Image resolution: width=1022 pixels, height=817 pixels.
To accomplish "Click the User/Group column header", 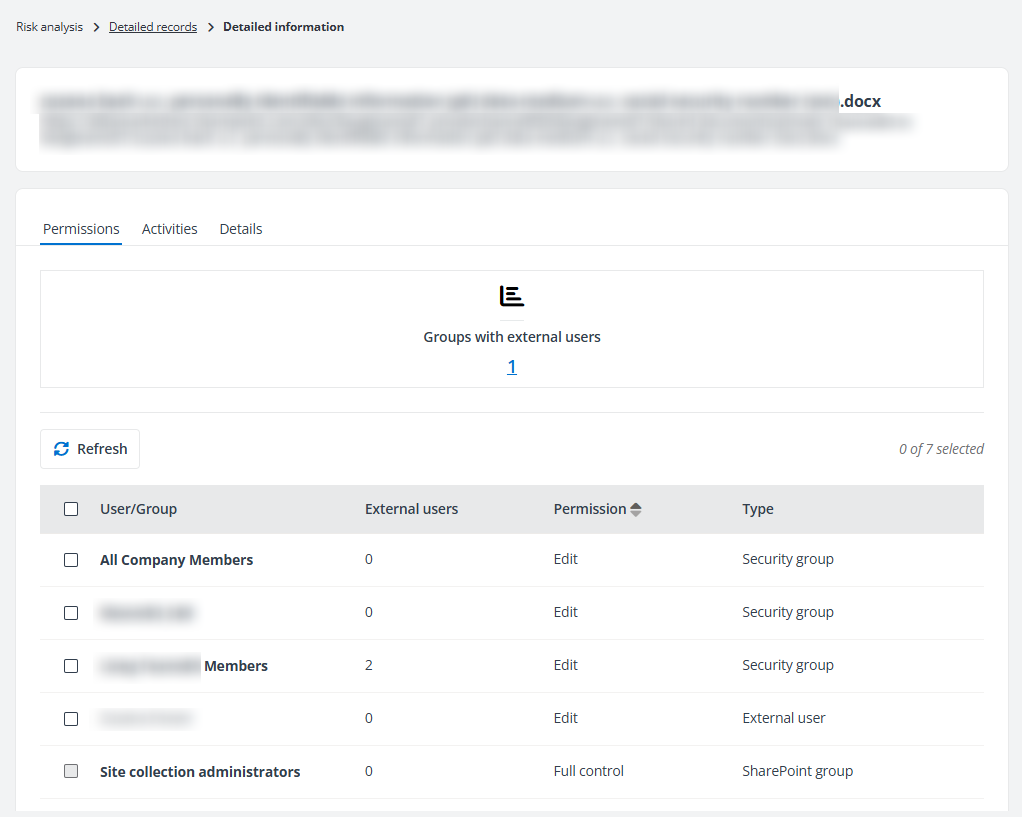I will [138, 509].
